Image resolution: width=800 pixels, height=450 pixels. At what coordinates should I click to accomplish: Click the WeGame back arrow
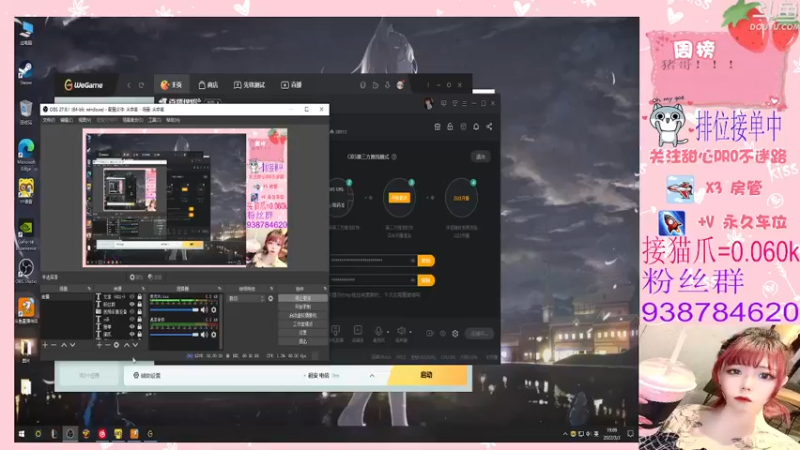click(x=129, y=85)
